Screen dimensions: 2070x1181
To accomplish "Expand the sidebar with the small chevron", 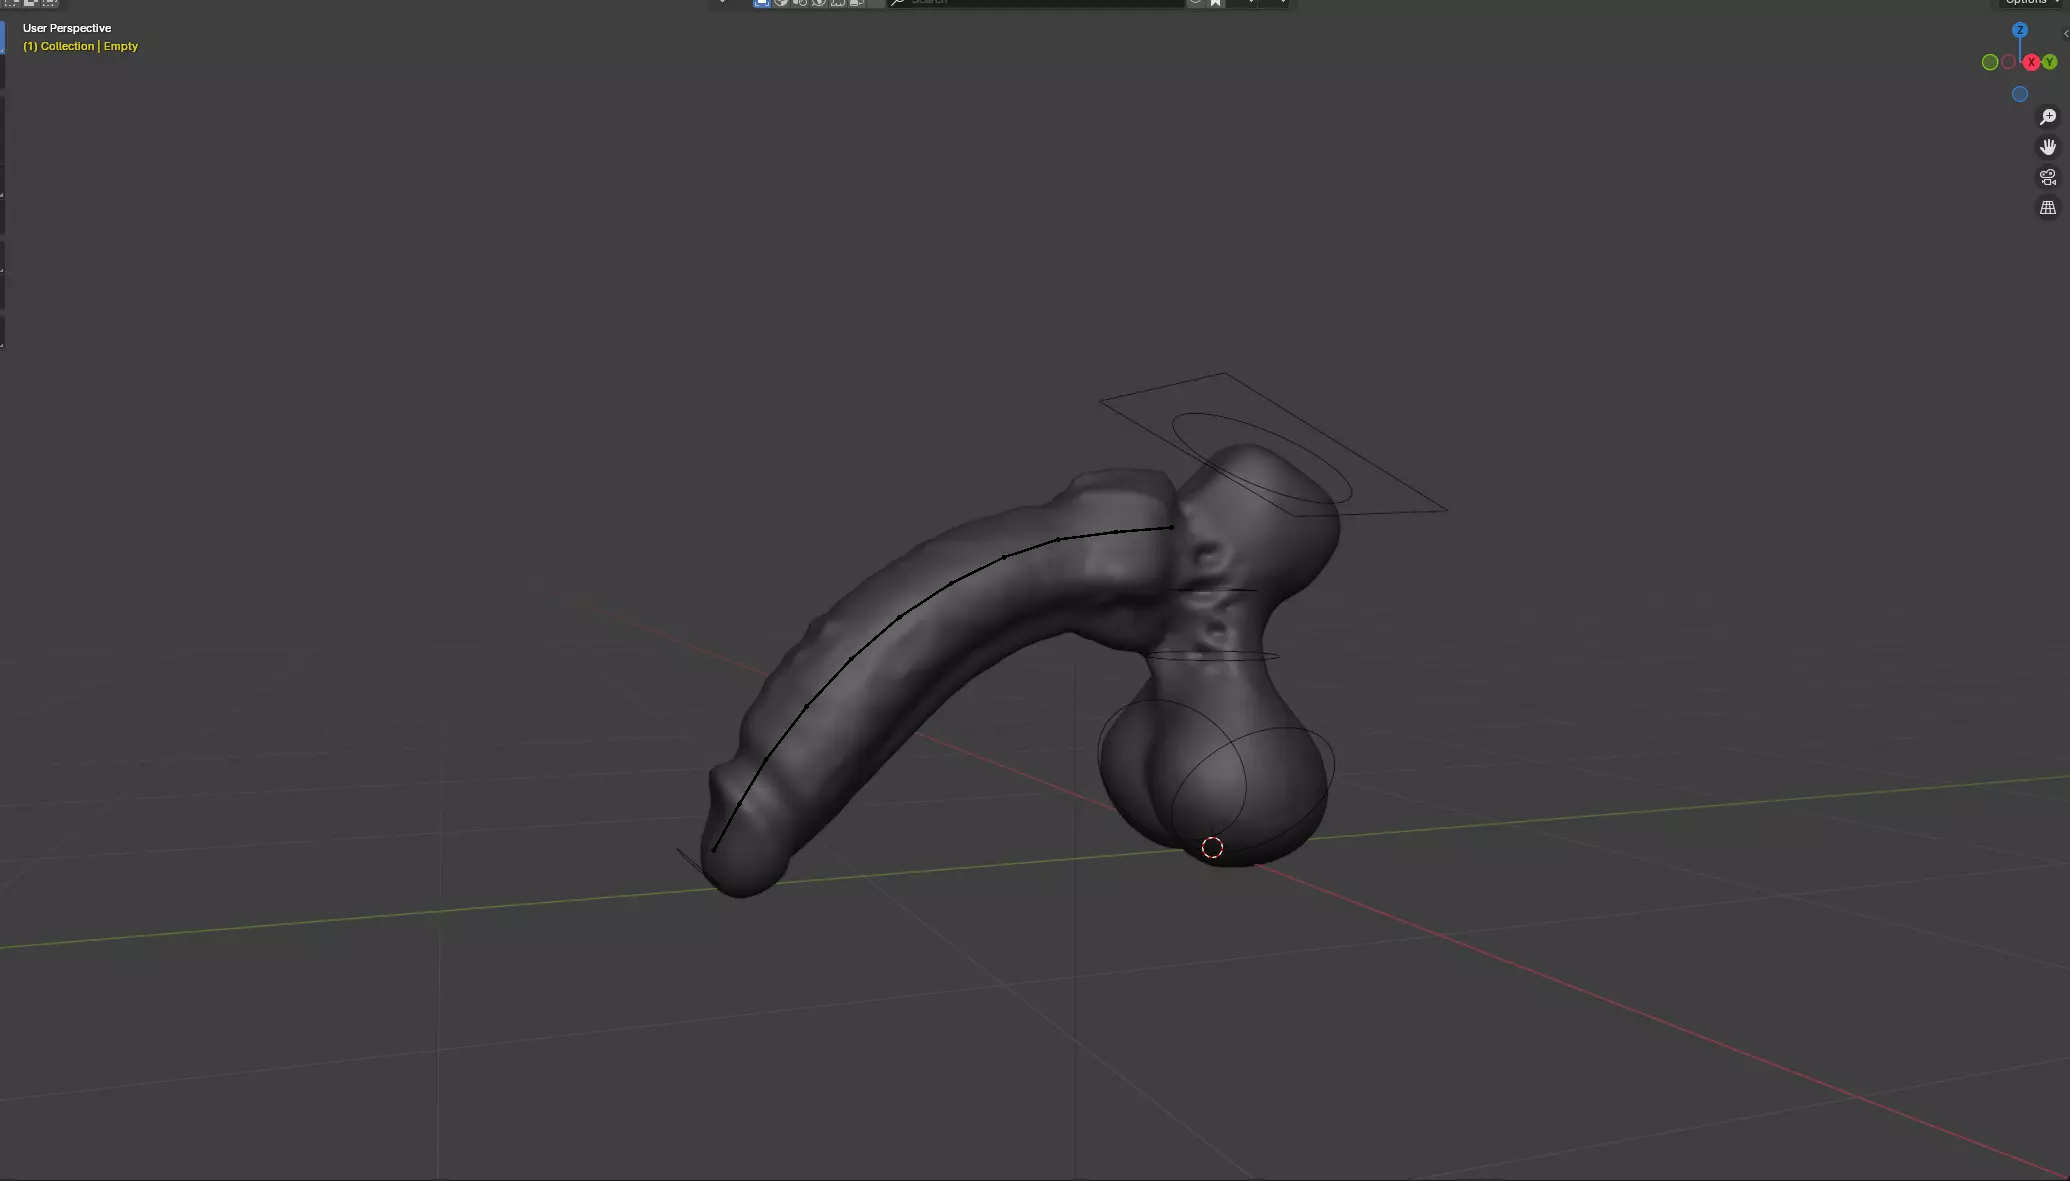I will (x=2066, y=33).
